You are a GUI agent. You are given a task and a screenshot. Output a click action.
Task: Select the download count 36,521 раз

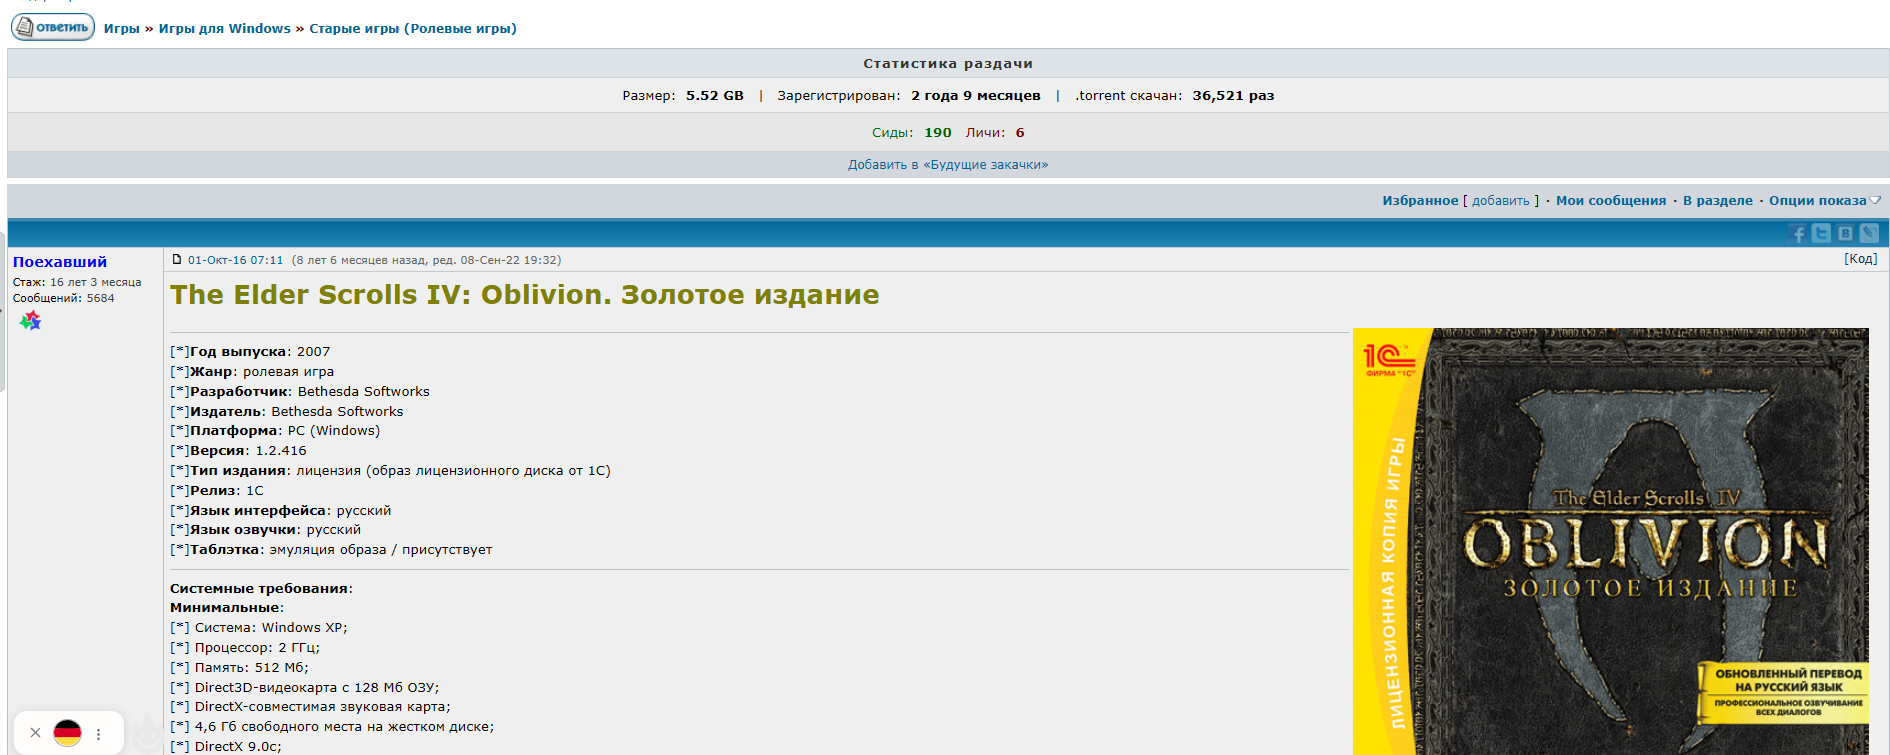[1233, 96]
